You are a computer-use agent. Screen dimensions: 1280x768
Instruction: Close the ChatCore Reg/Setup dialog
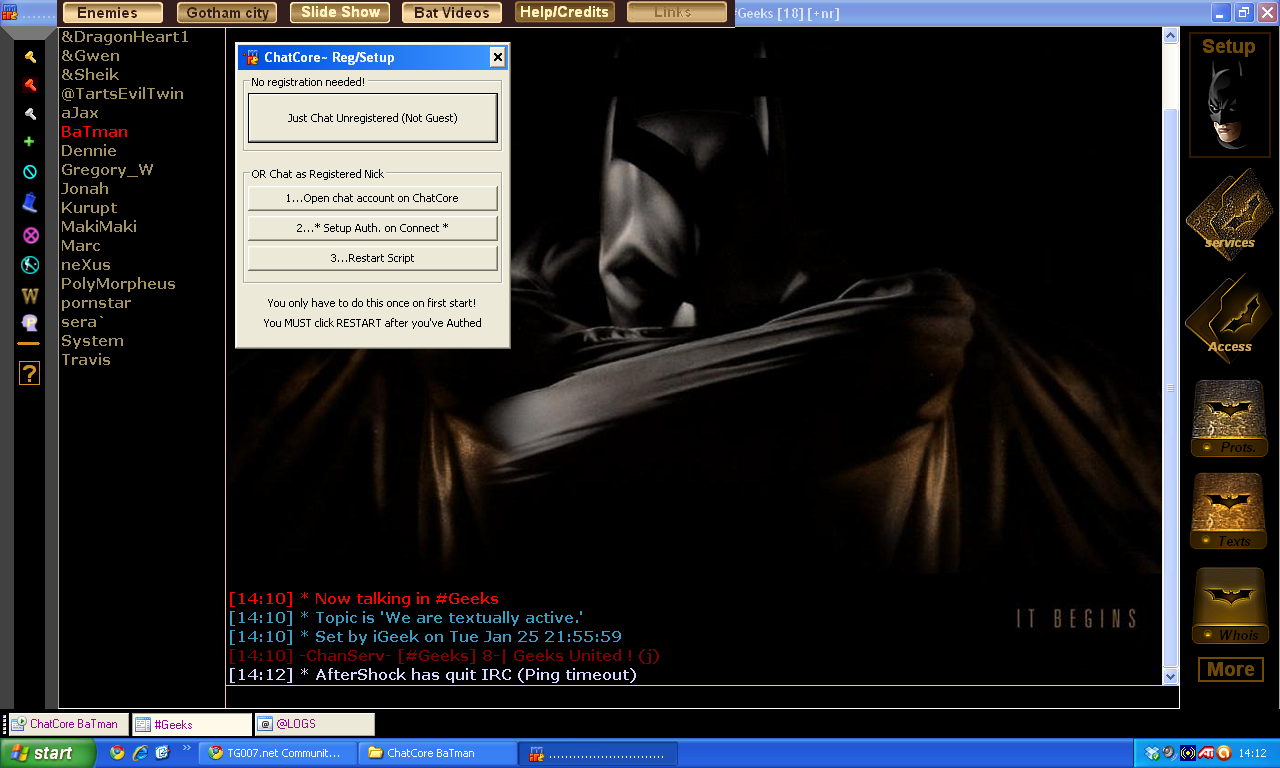(498, 58)
